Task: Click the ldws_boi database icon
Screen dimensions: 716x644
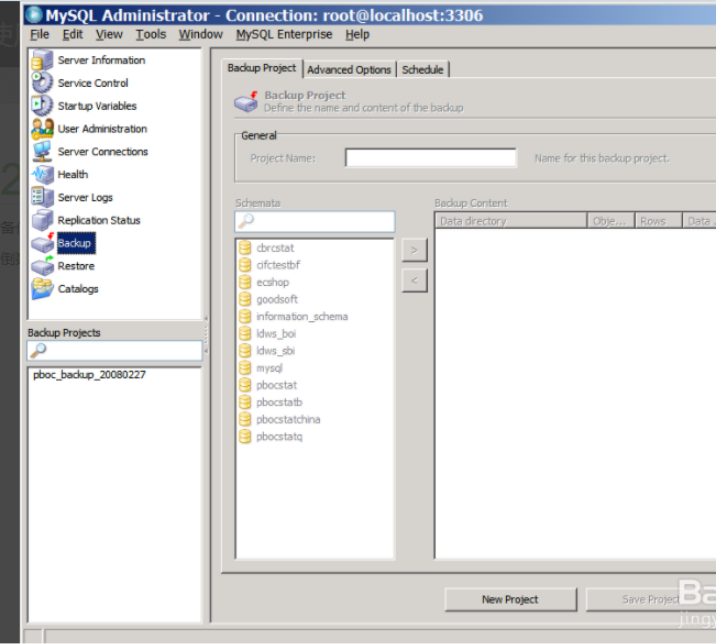Action: 245,333
